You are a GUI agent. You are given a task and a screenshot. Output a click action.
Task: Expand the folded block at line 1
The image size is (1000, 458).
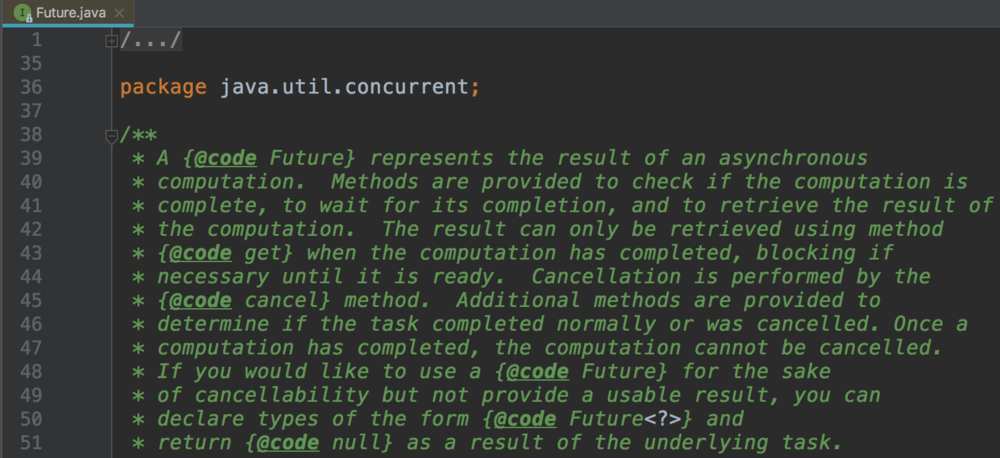[111, 40]
